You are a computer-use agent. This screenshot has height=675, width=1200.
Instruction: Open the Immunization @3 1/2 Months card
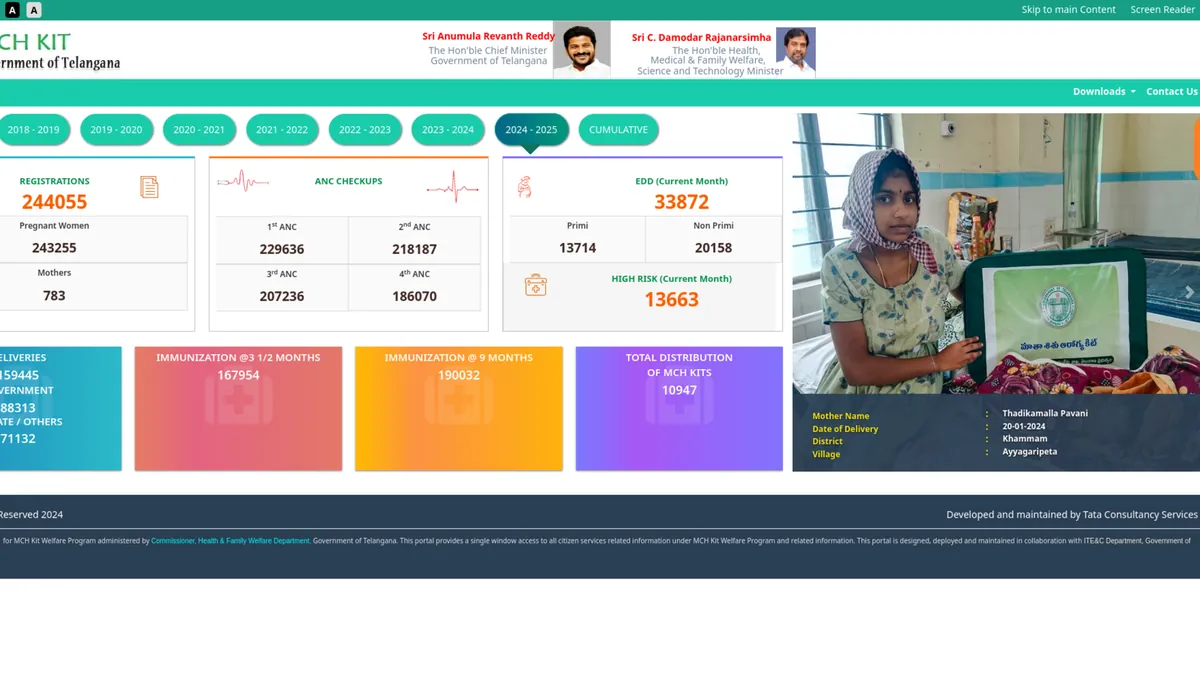click(x=238, y=408)
